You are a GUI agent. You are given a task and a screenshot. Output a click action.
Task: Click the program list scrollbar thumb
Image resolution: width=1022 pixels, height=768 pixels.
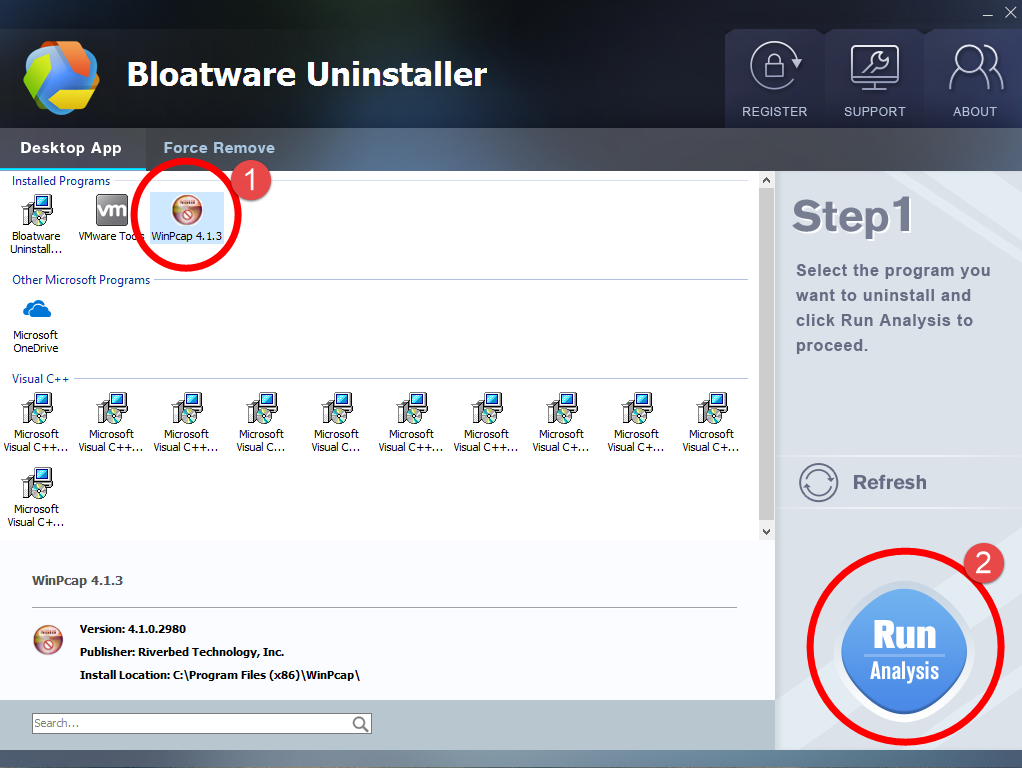click(x=766, y=355)
